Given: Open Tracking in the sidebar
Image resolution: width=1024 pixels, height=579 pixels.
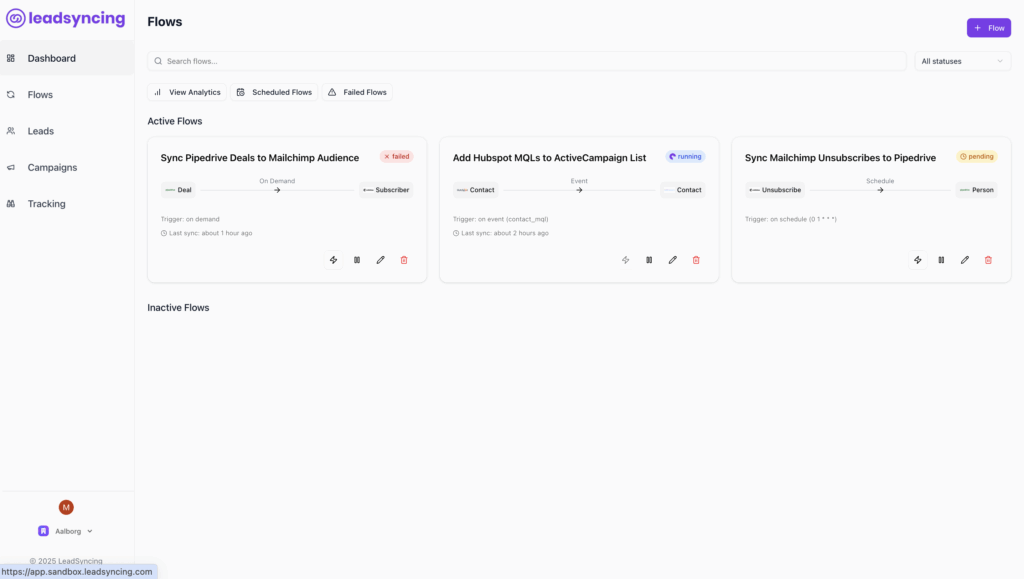Looking at the screenshot, I should (67, 204).
